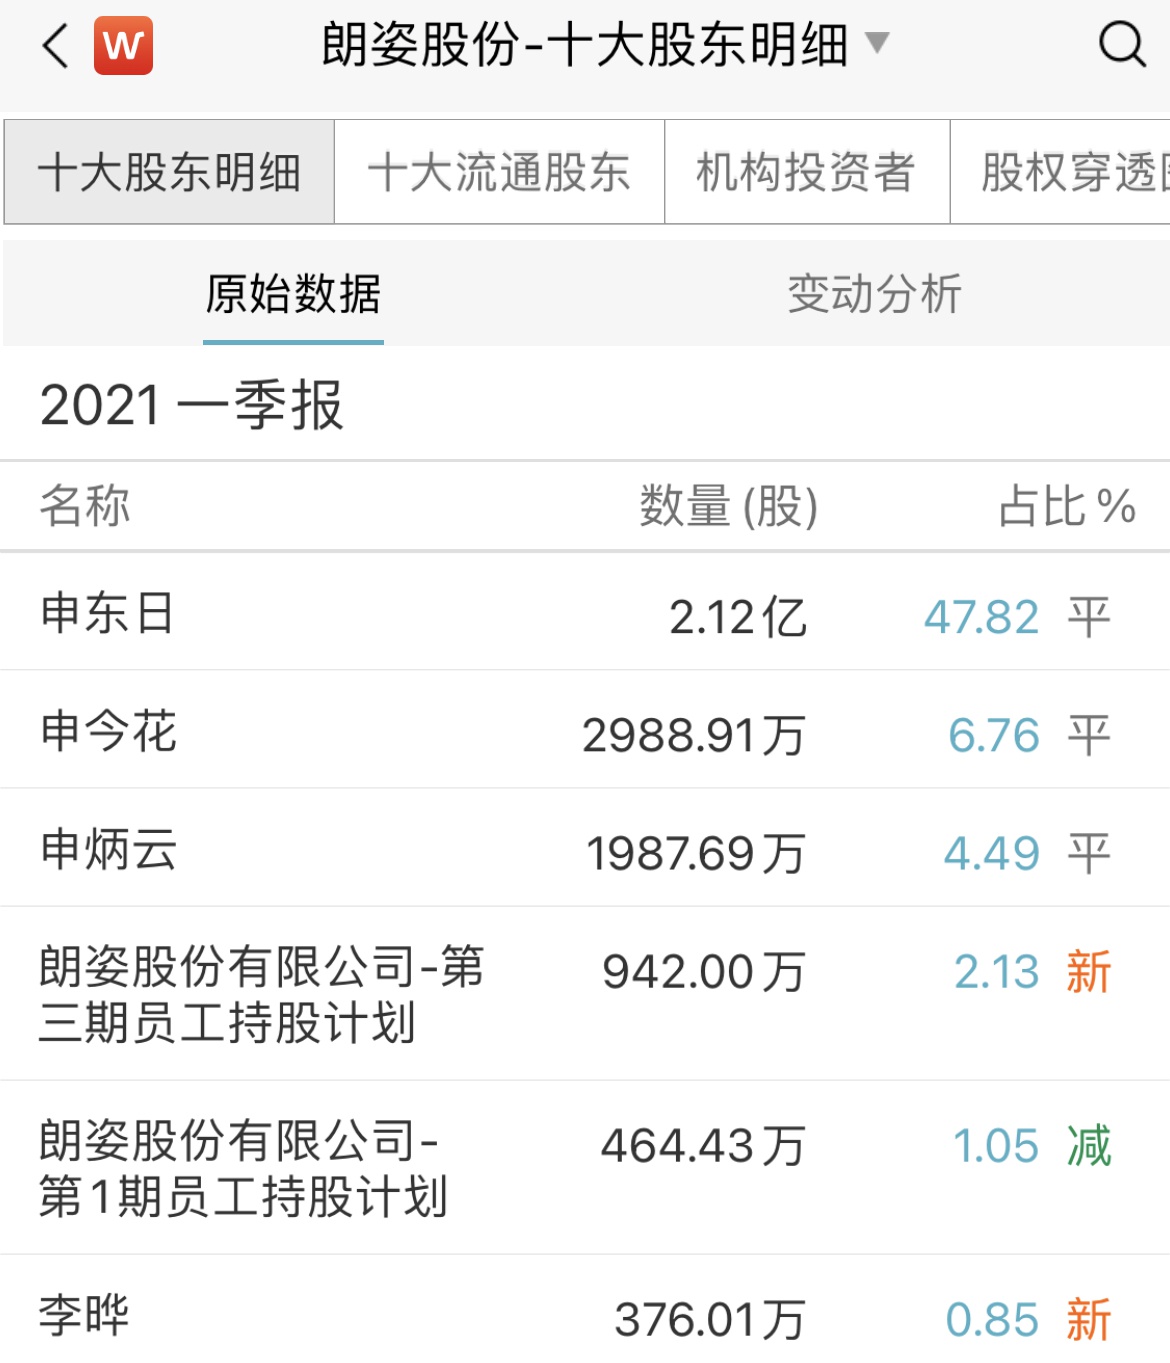Viewport: 1170px width, 1363px height.
Task: Tap the 376.01万 share quantity
Action: (x=710, y=1320)
